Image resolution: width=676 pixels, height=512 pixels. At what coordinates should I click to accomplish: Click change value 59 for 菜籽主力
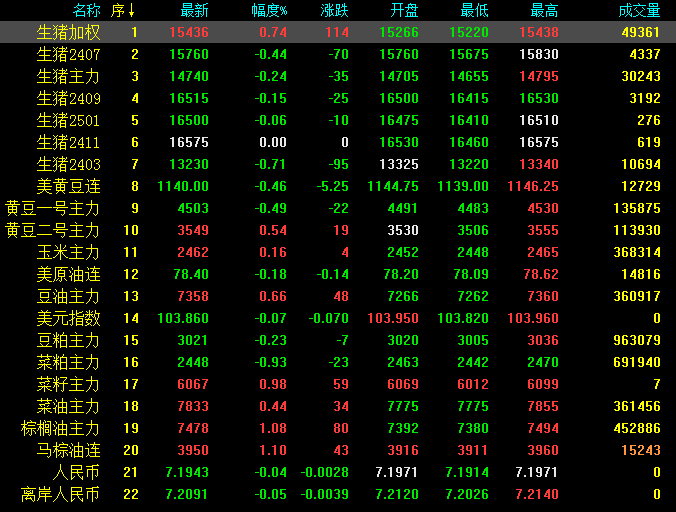pyautogui.click(x=341, y=384)
